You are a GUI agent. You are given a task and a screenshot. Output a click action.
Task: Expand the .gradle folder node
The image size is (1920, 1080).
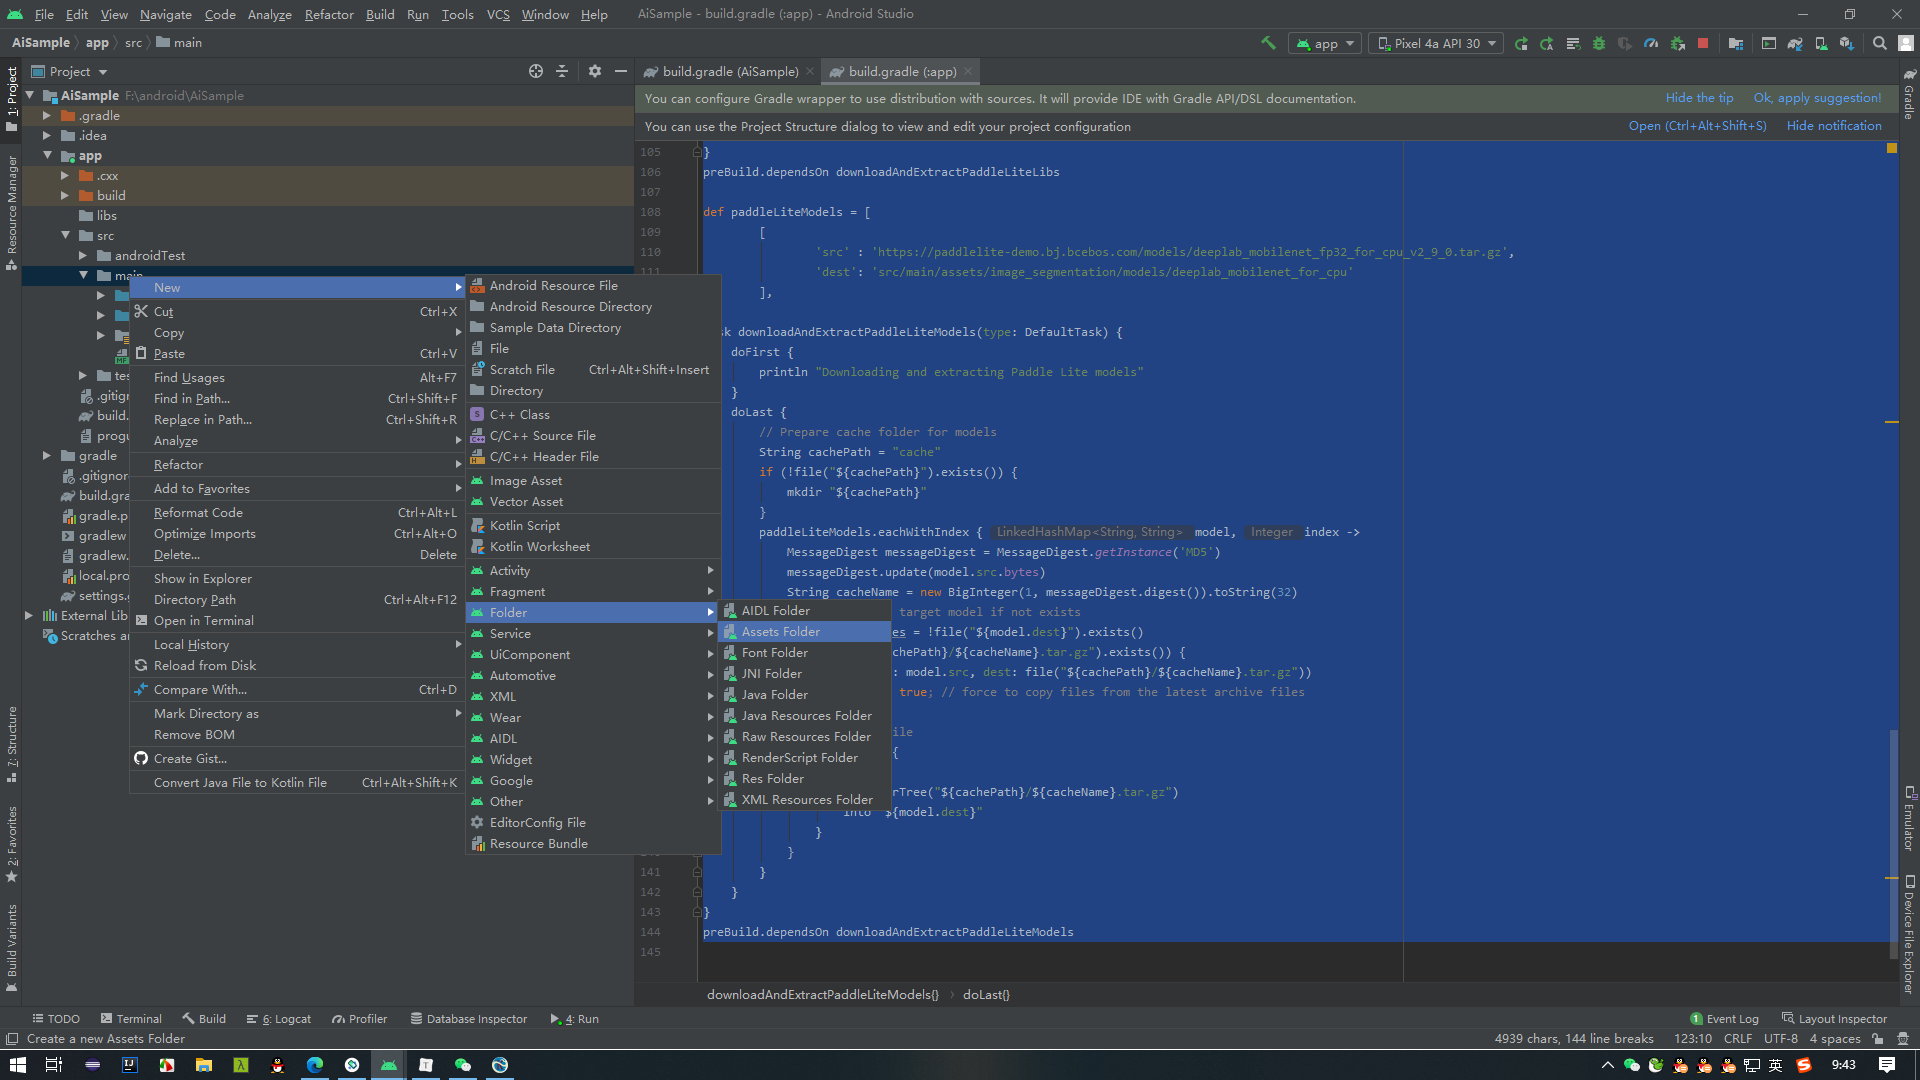point(47,116)
